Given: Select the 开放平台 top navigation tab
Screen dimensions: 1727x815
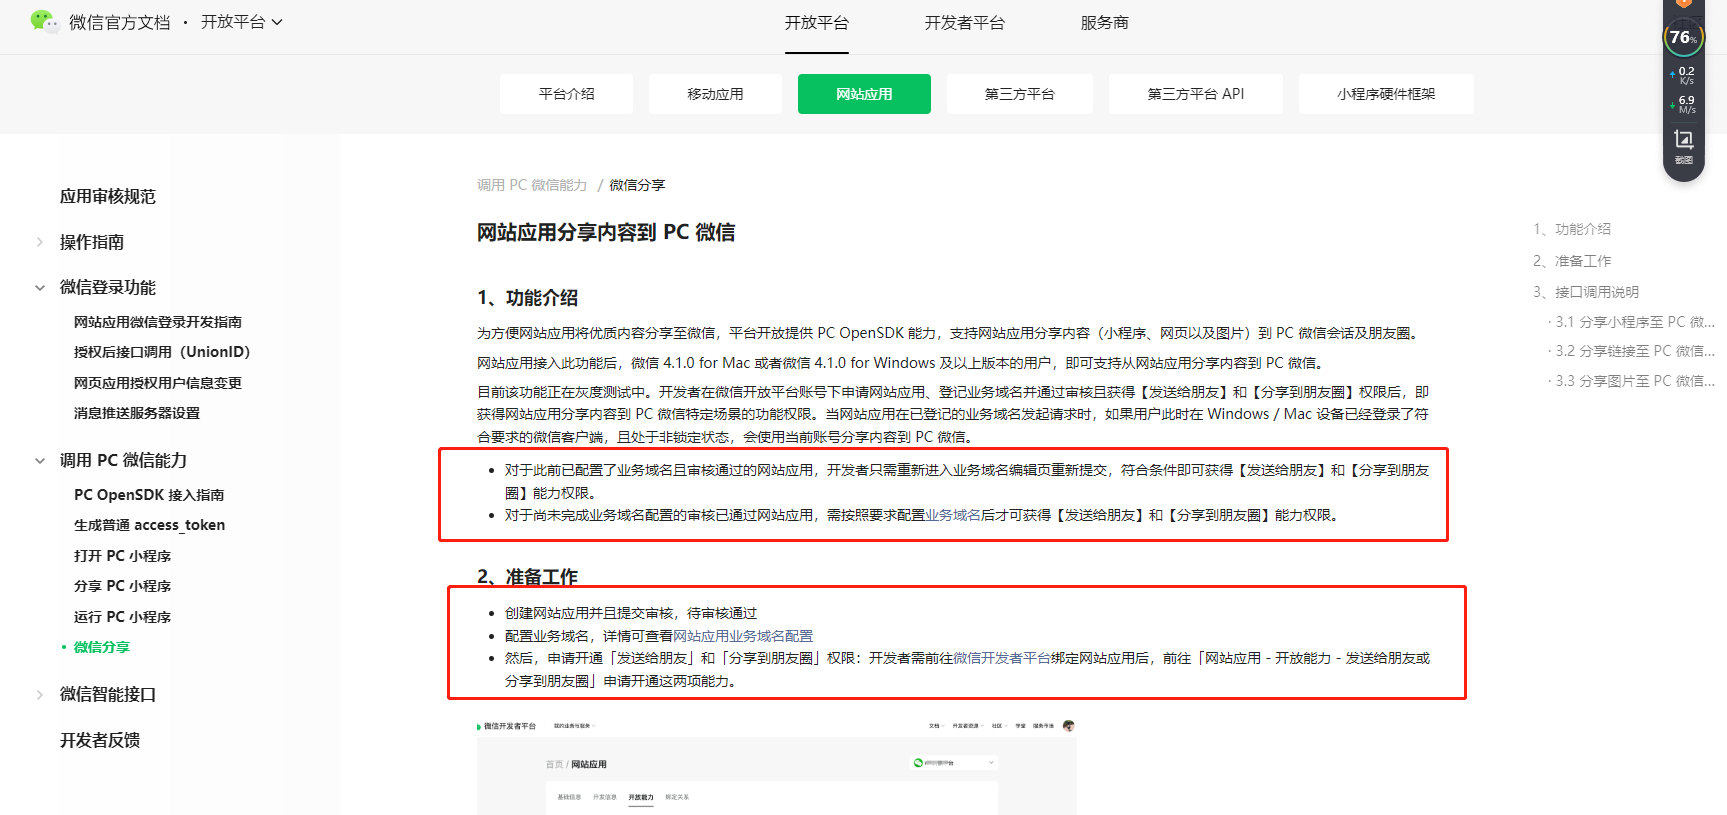Looking at the screenshot, I should coord(816,23).
